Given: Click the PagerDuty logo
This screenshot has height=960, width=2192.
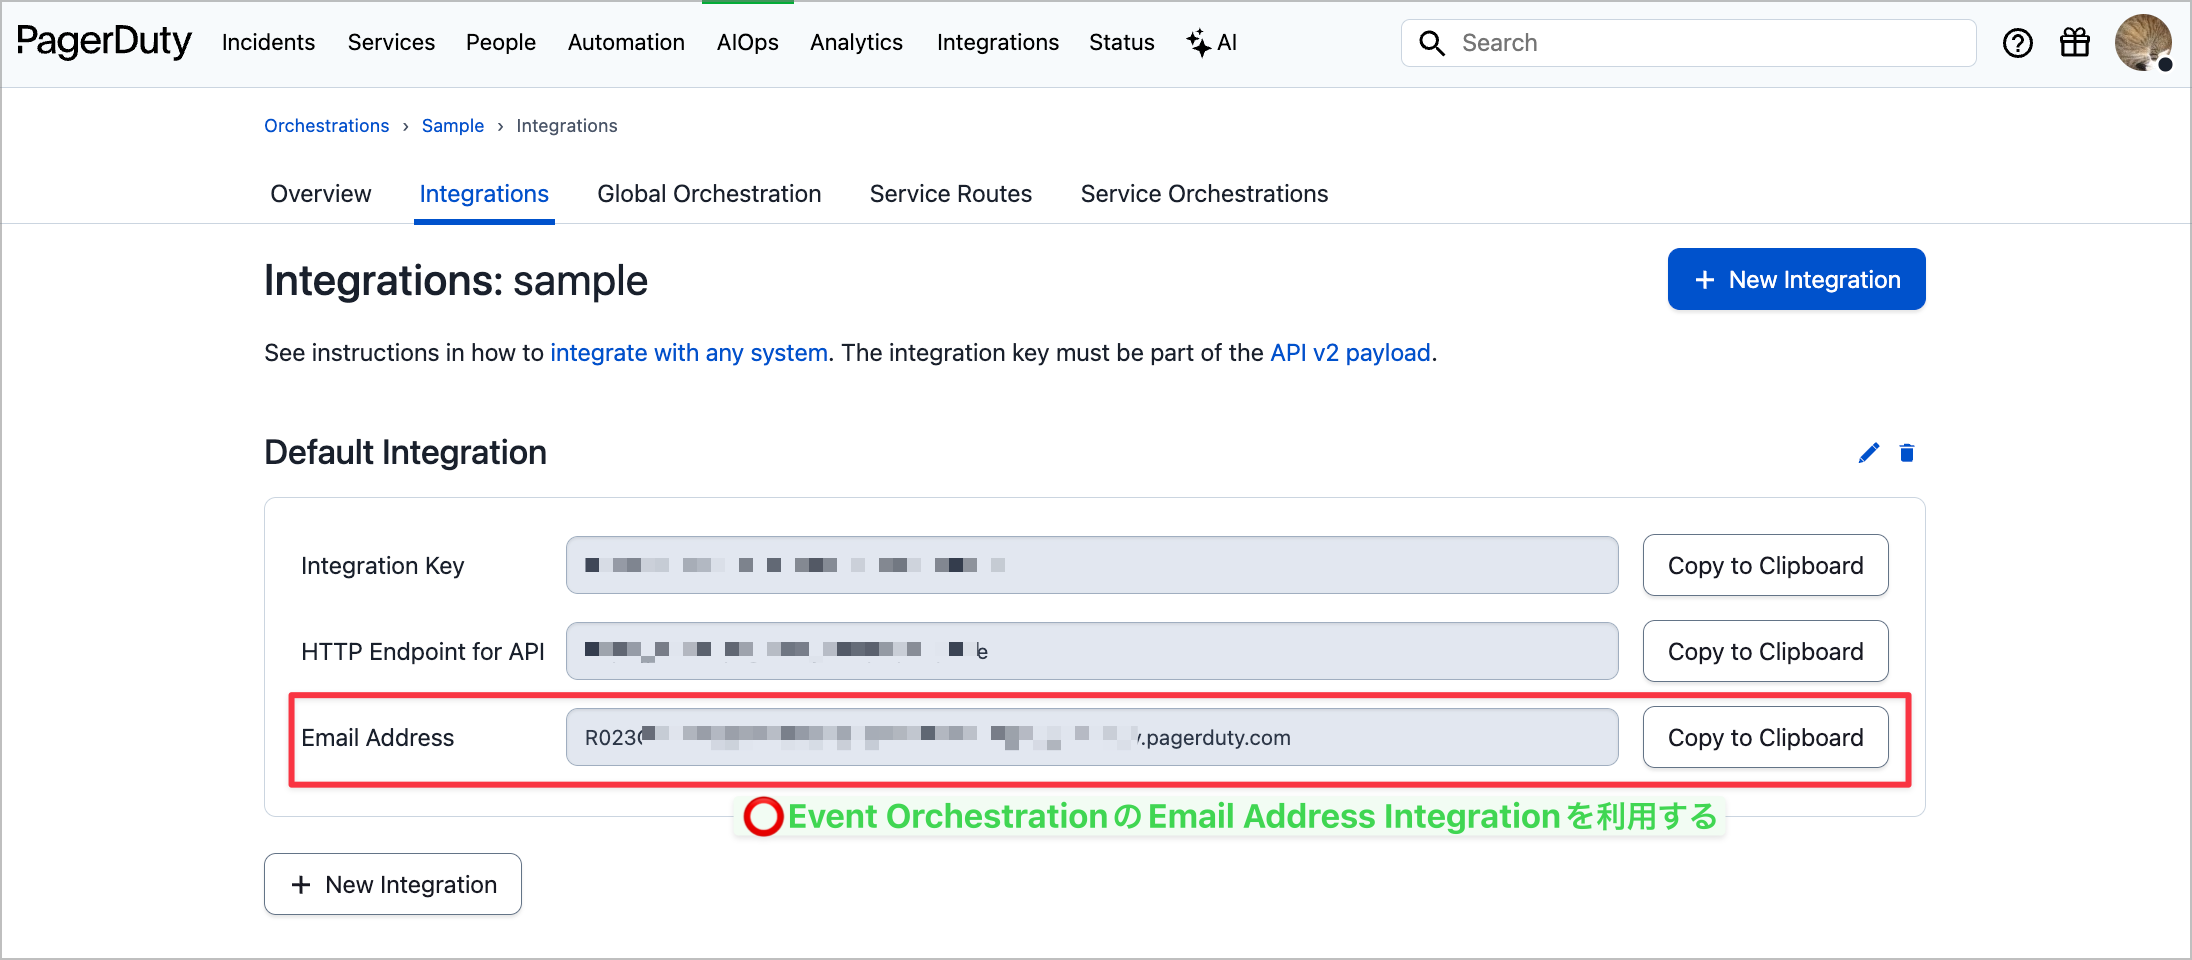Looking at the screenshot, I should 104,42.
